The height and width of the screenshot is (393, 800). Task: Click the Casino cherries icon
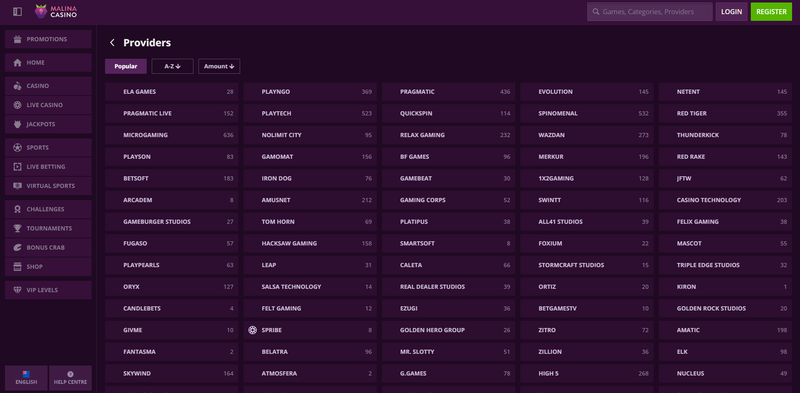[x=17, y=86]
